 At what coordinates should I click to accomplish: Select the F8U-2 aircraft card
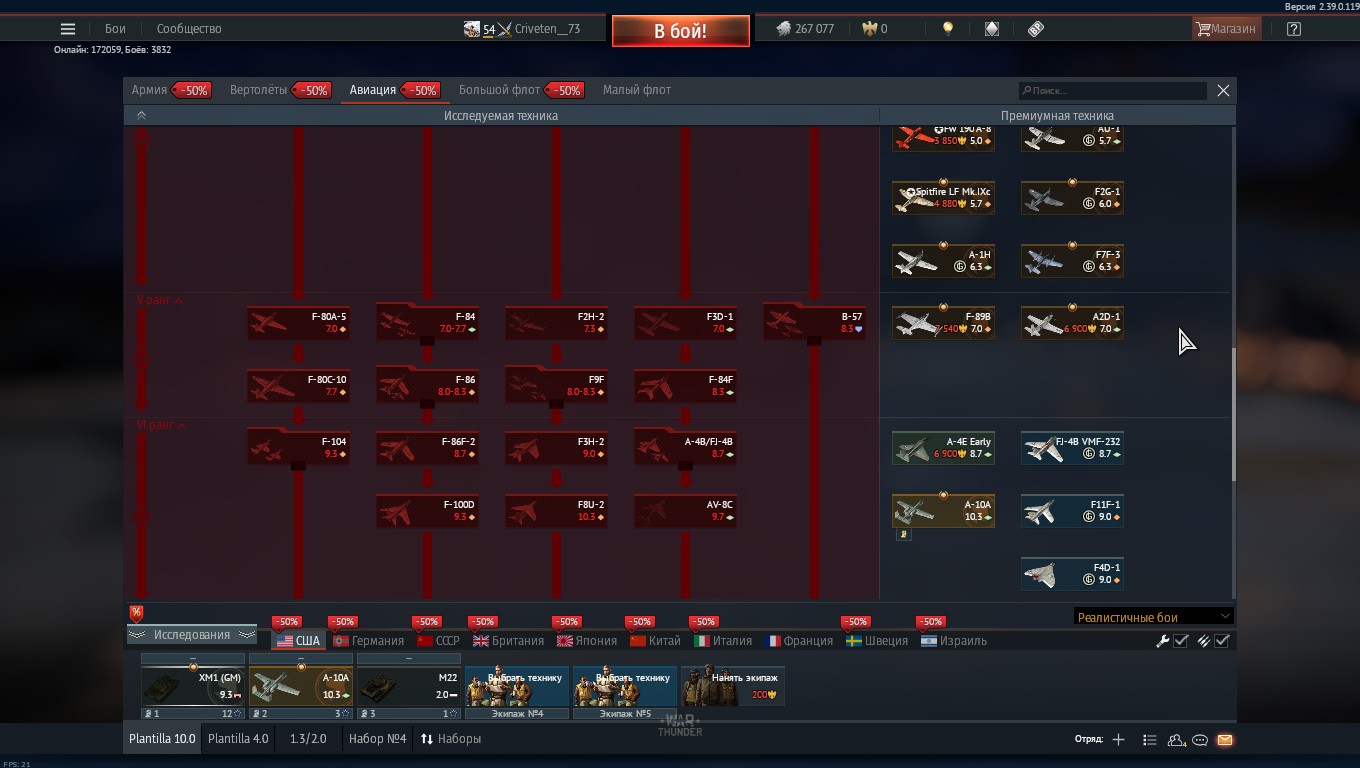[556, 511]
